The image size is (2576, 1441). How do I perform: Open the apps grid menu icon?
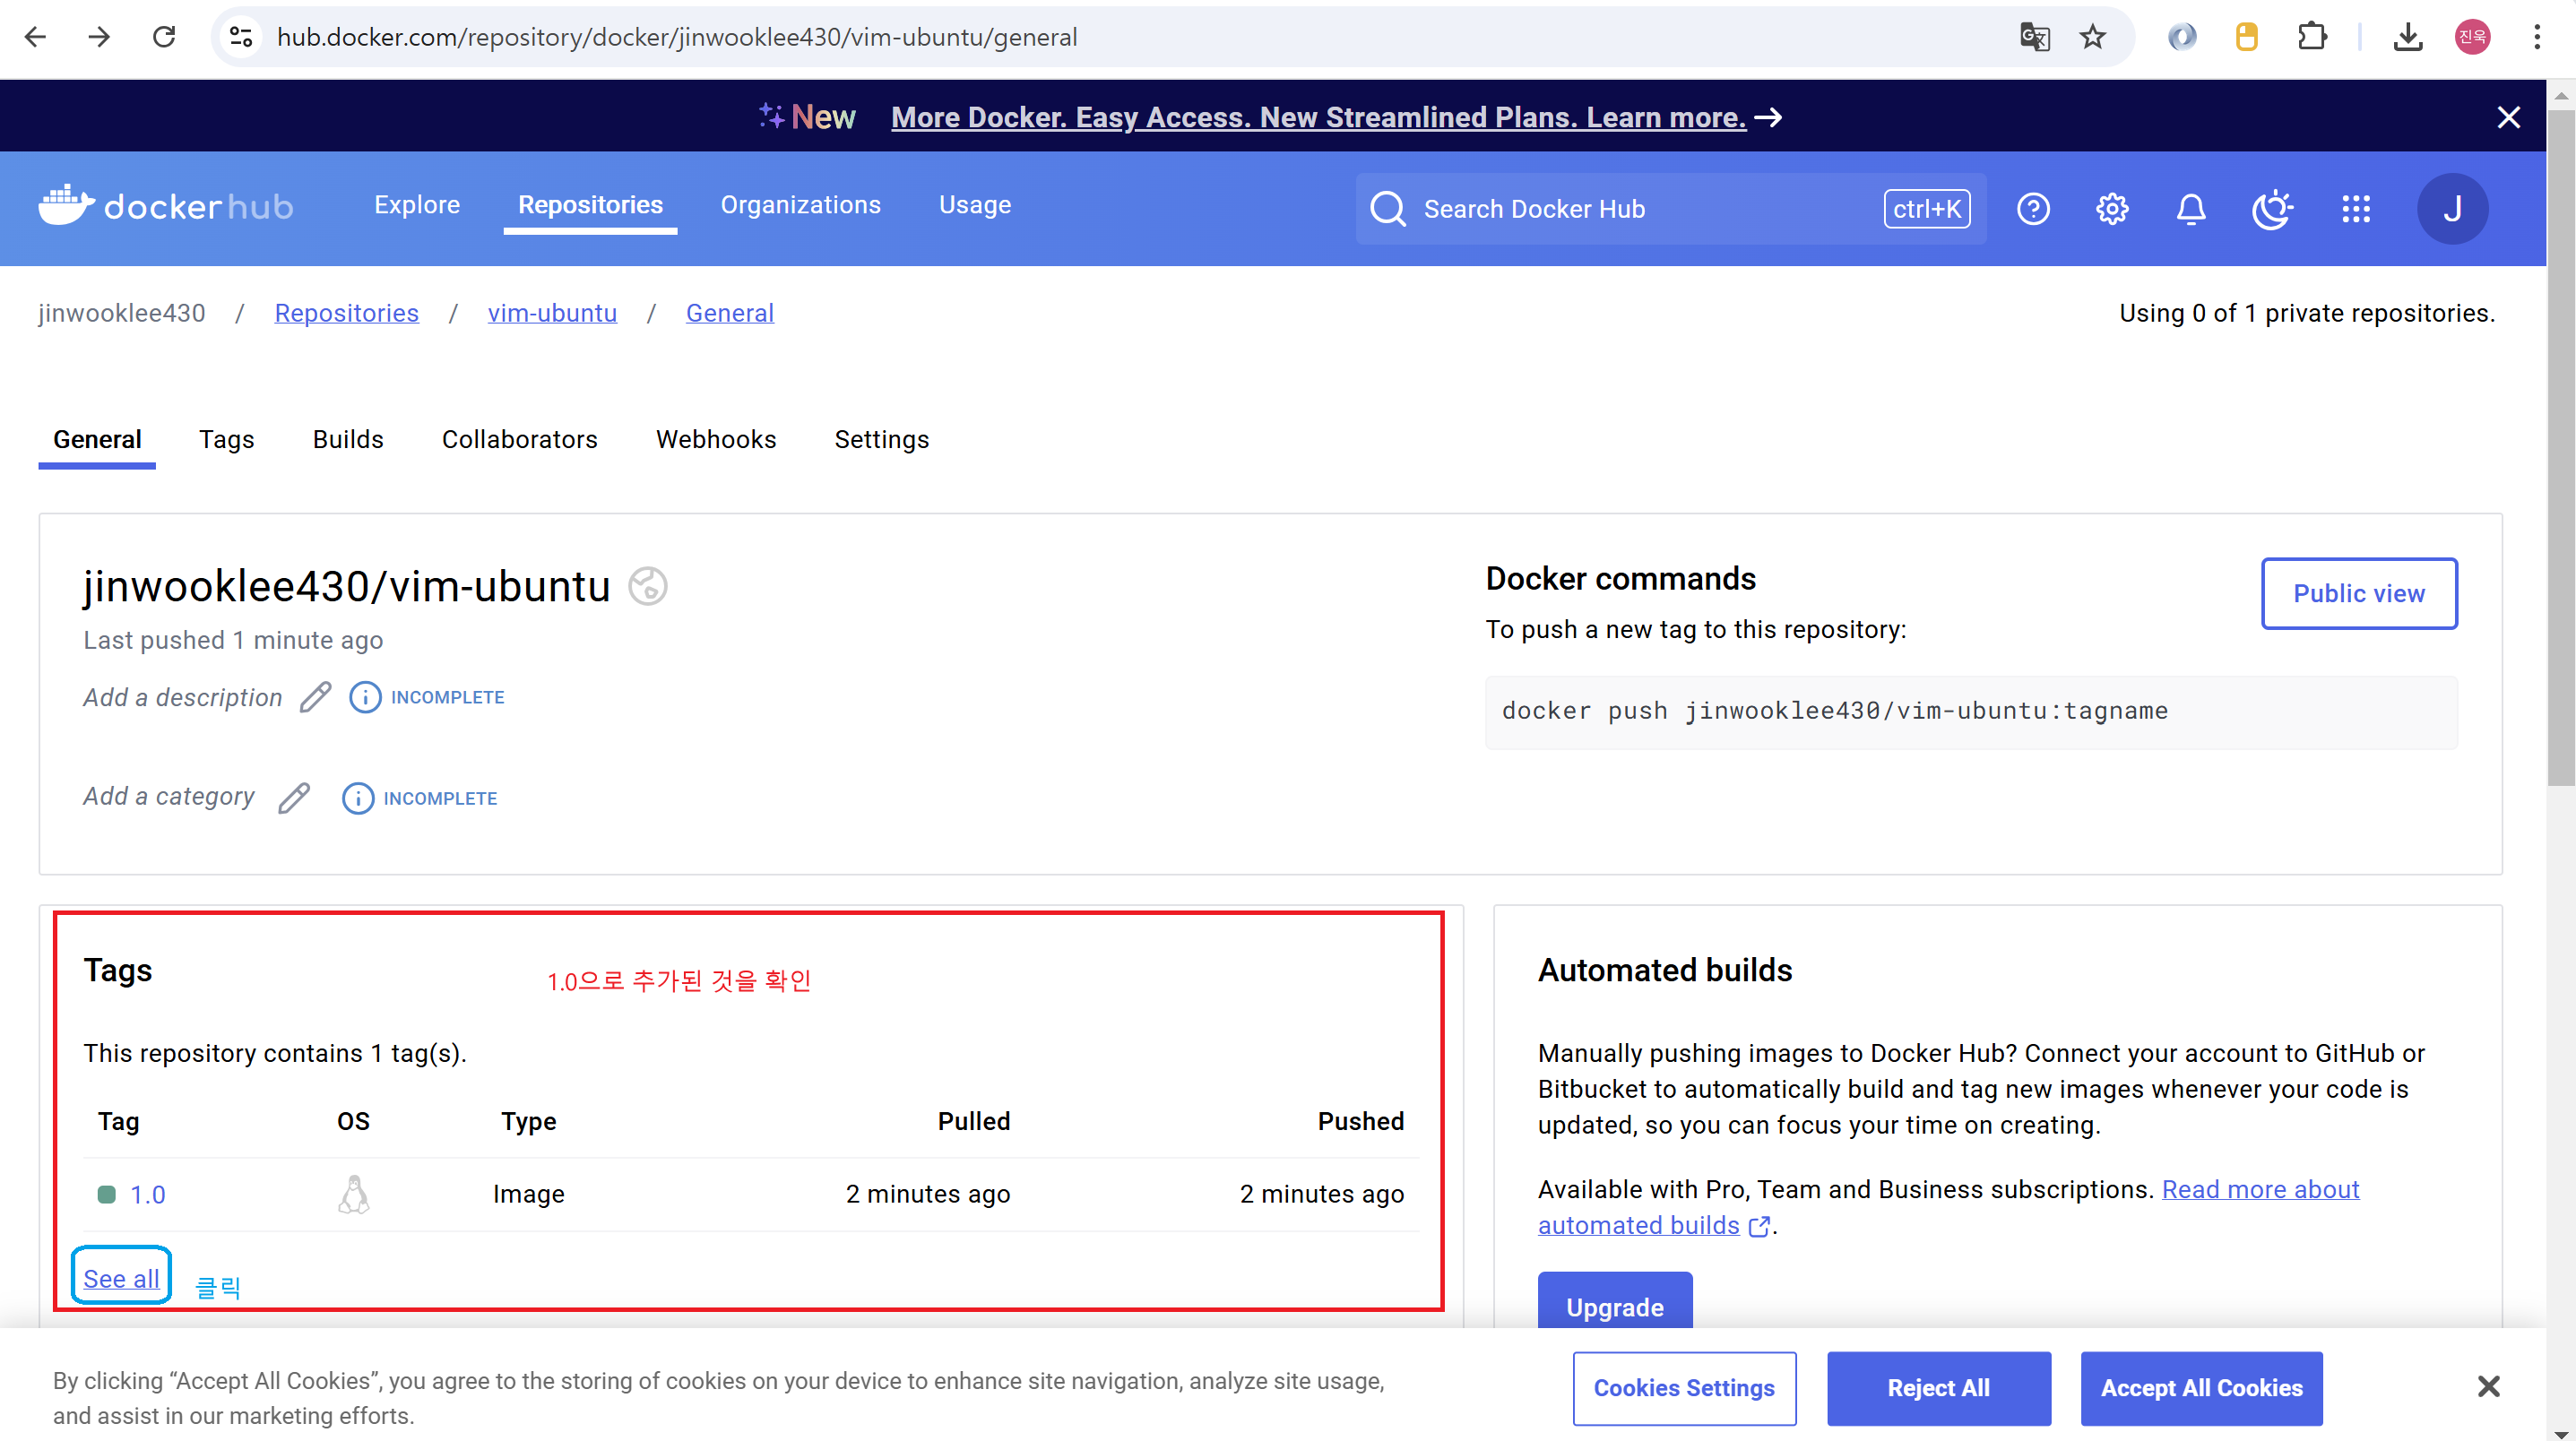(x=2355, y=209)
